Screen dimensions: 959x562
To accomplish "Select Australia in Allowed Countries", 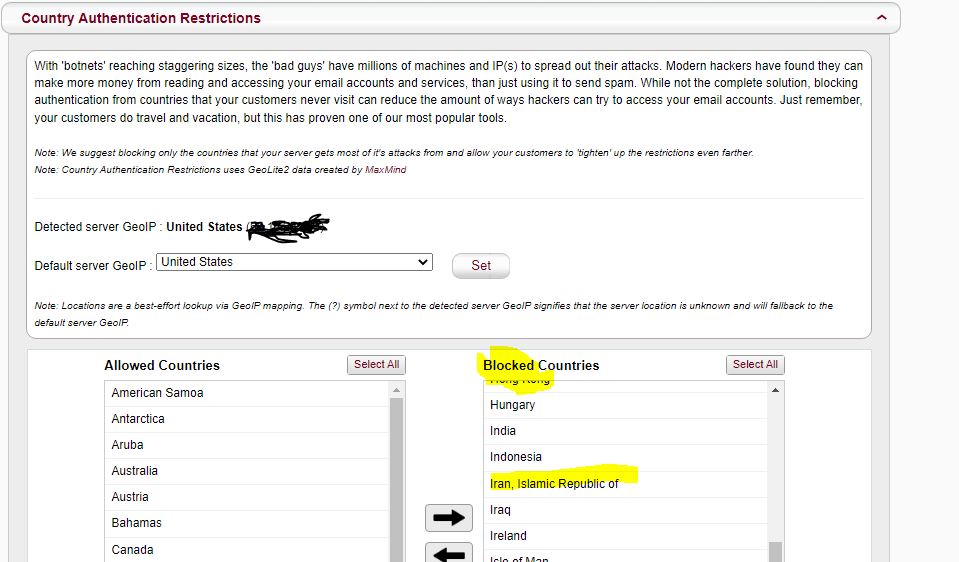I will click(x=135, y=471).
